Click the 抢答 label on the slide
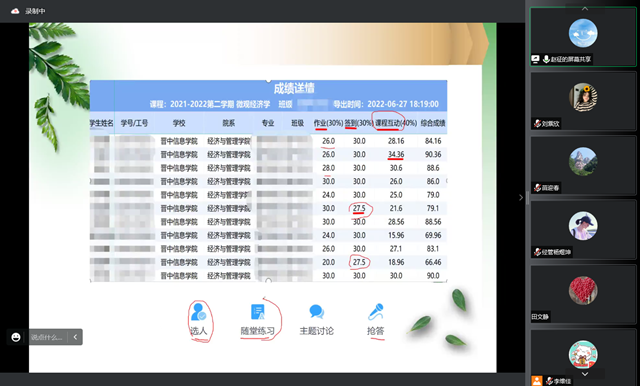The image size is (640, 386). click(376, 331)
